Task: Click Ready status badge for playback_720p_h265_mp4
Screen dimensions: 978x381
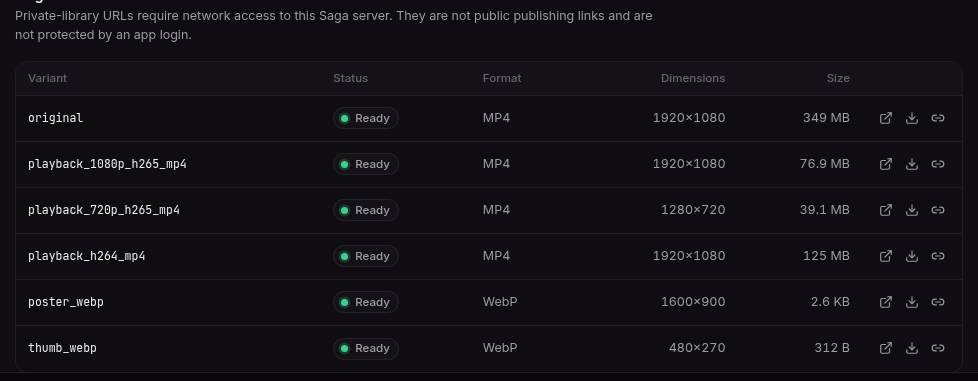Action: (x=366, y=210)
